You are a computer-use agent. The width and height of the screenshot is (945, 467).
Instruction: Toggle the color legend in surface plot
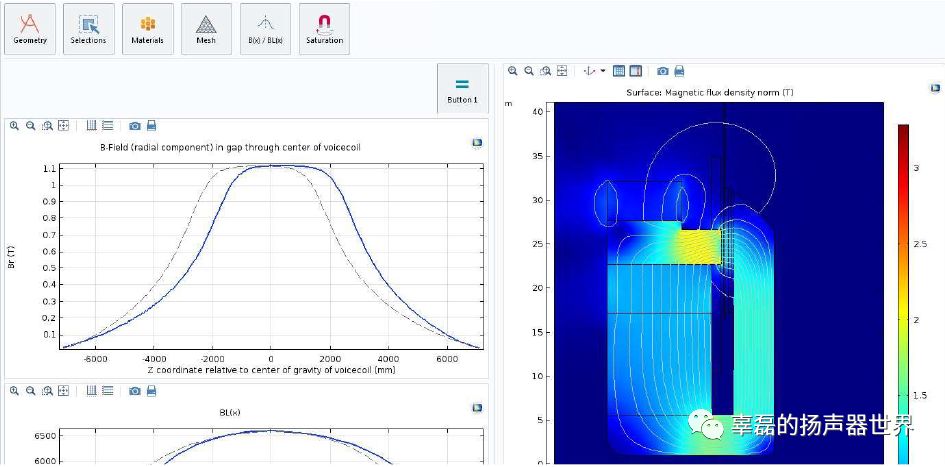635,71
